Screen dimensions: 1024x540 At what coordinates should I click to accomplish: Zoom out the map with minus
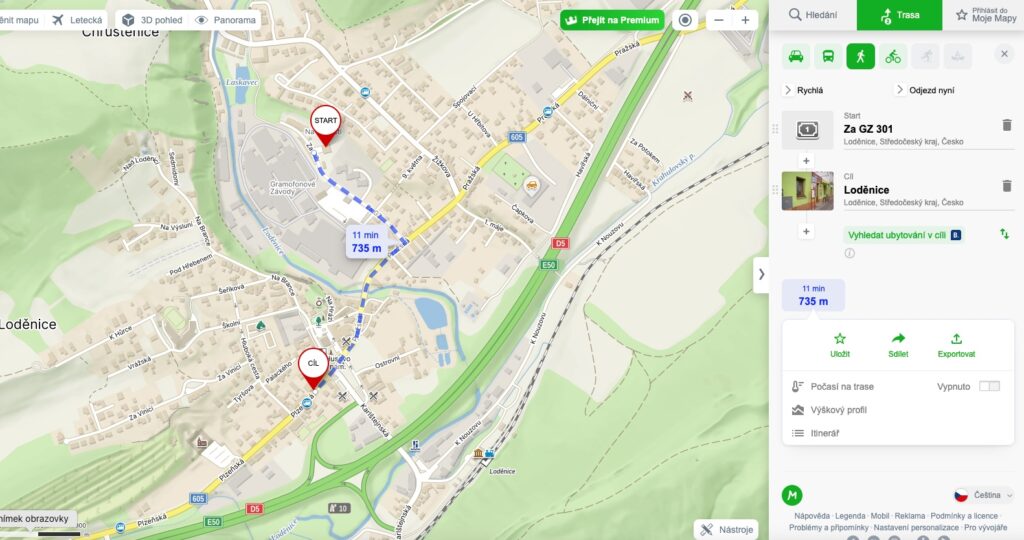point(719,20)
